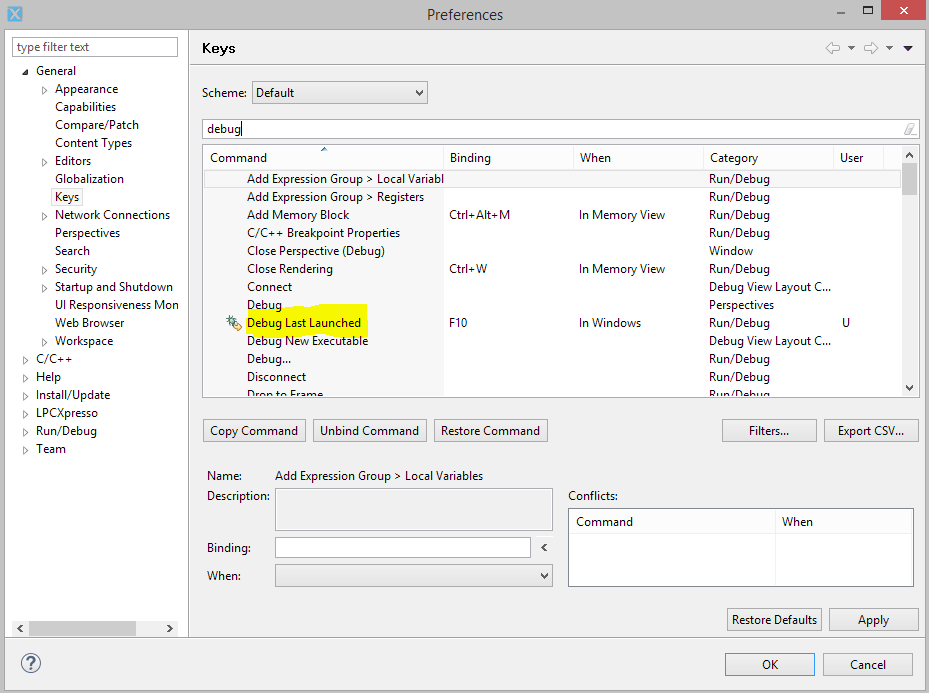Select the Keys preference page
Image resolution: width=929 pixels, height=693 pixels.
click(x=67, y=197)
